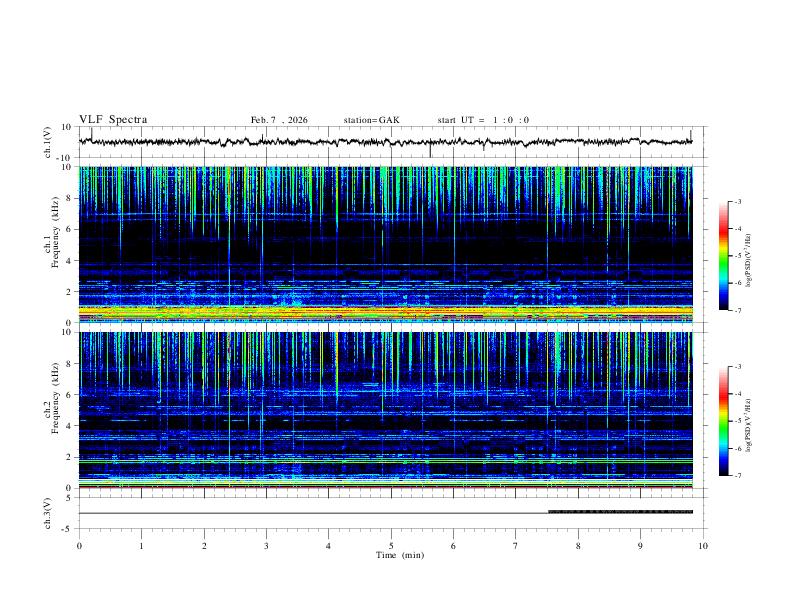Click the ch.1 PSD color bar
Image resolution: width=792 pixels, height=612 pixels.
coord(724,256)
